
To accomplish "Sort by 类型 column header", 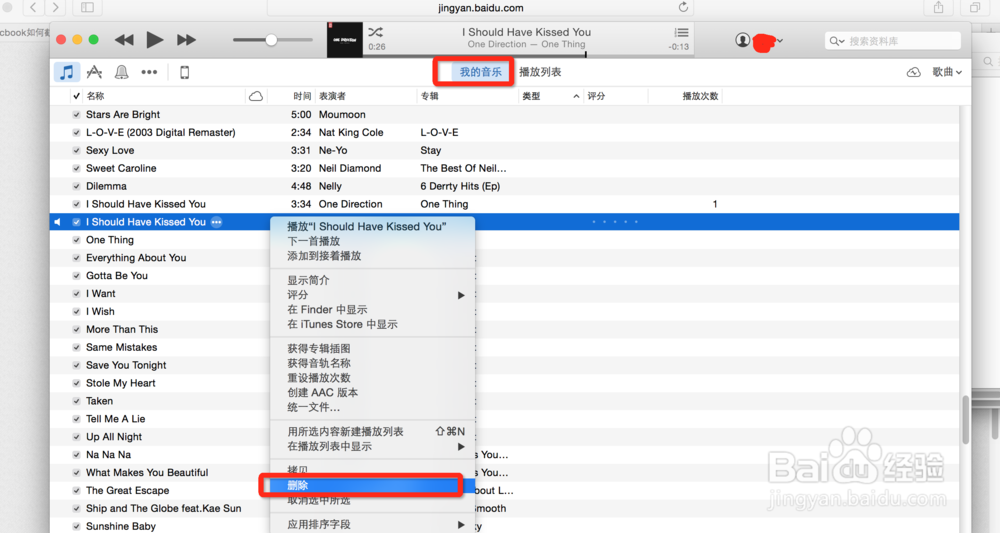I will tap(550, 96).
